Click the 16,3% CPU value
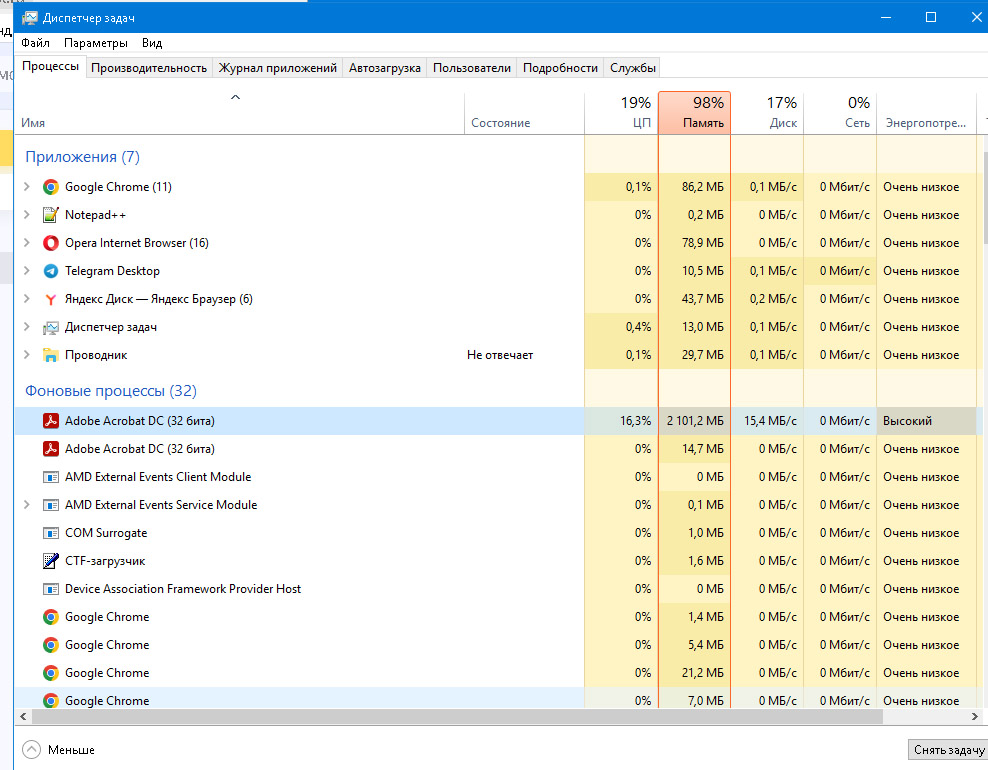 (635, 421)
